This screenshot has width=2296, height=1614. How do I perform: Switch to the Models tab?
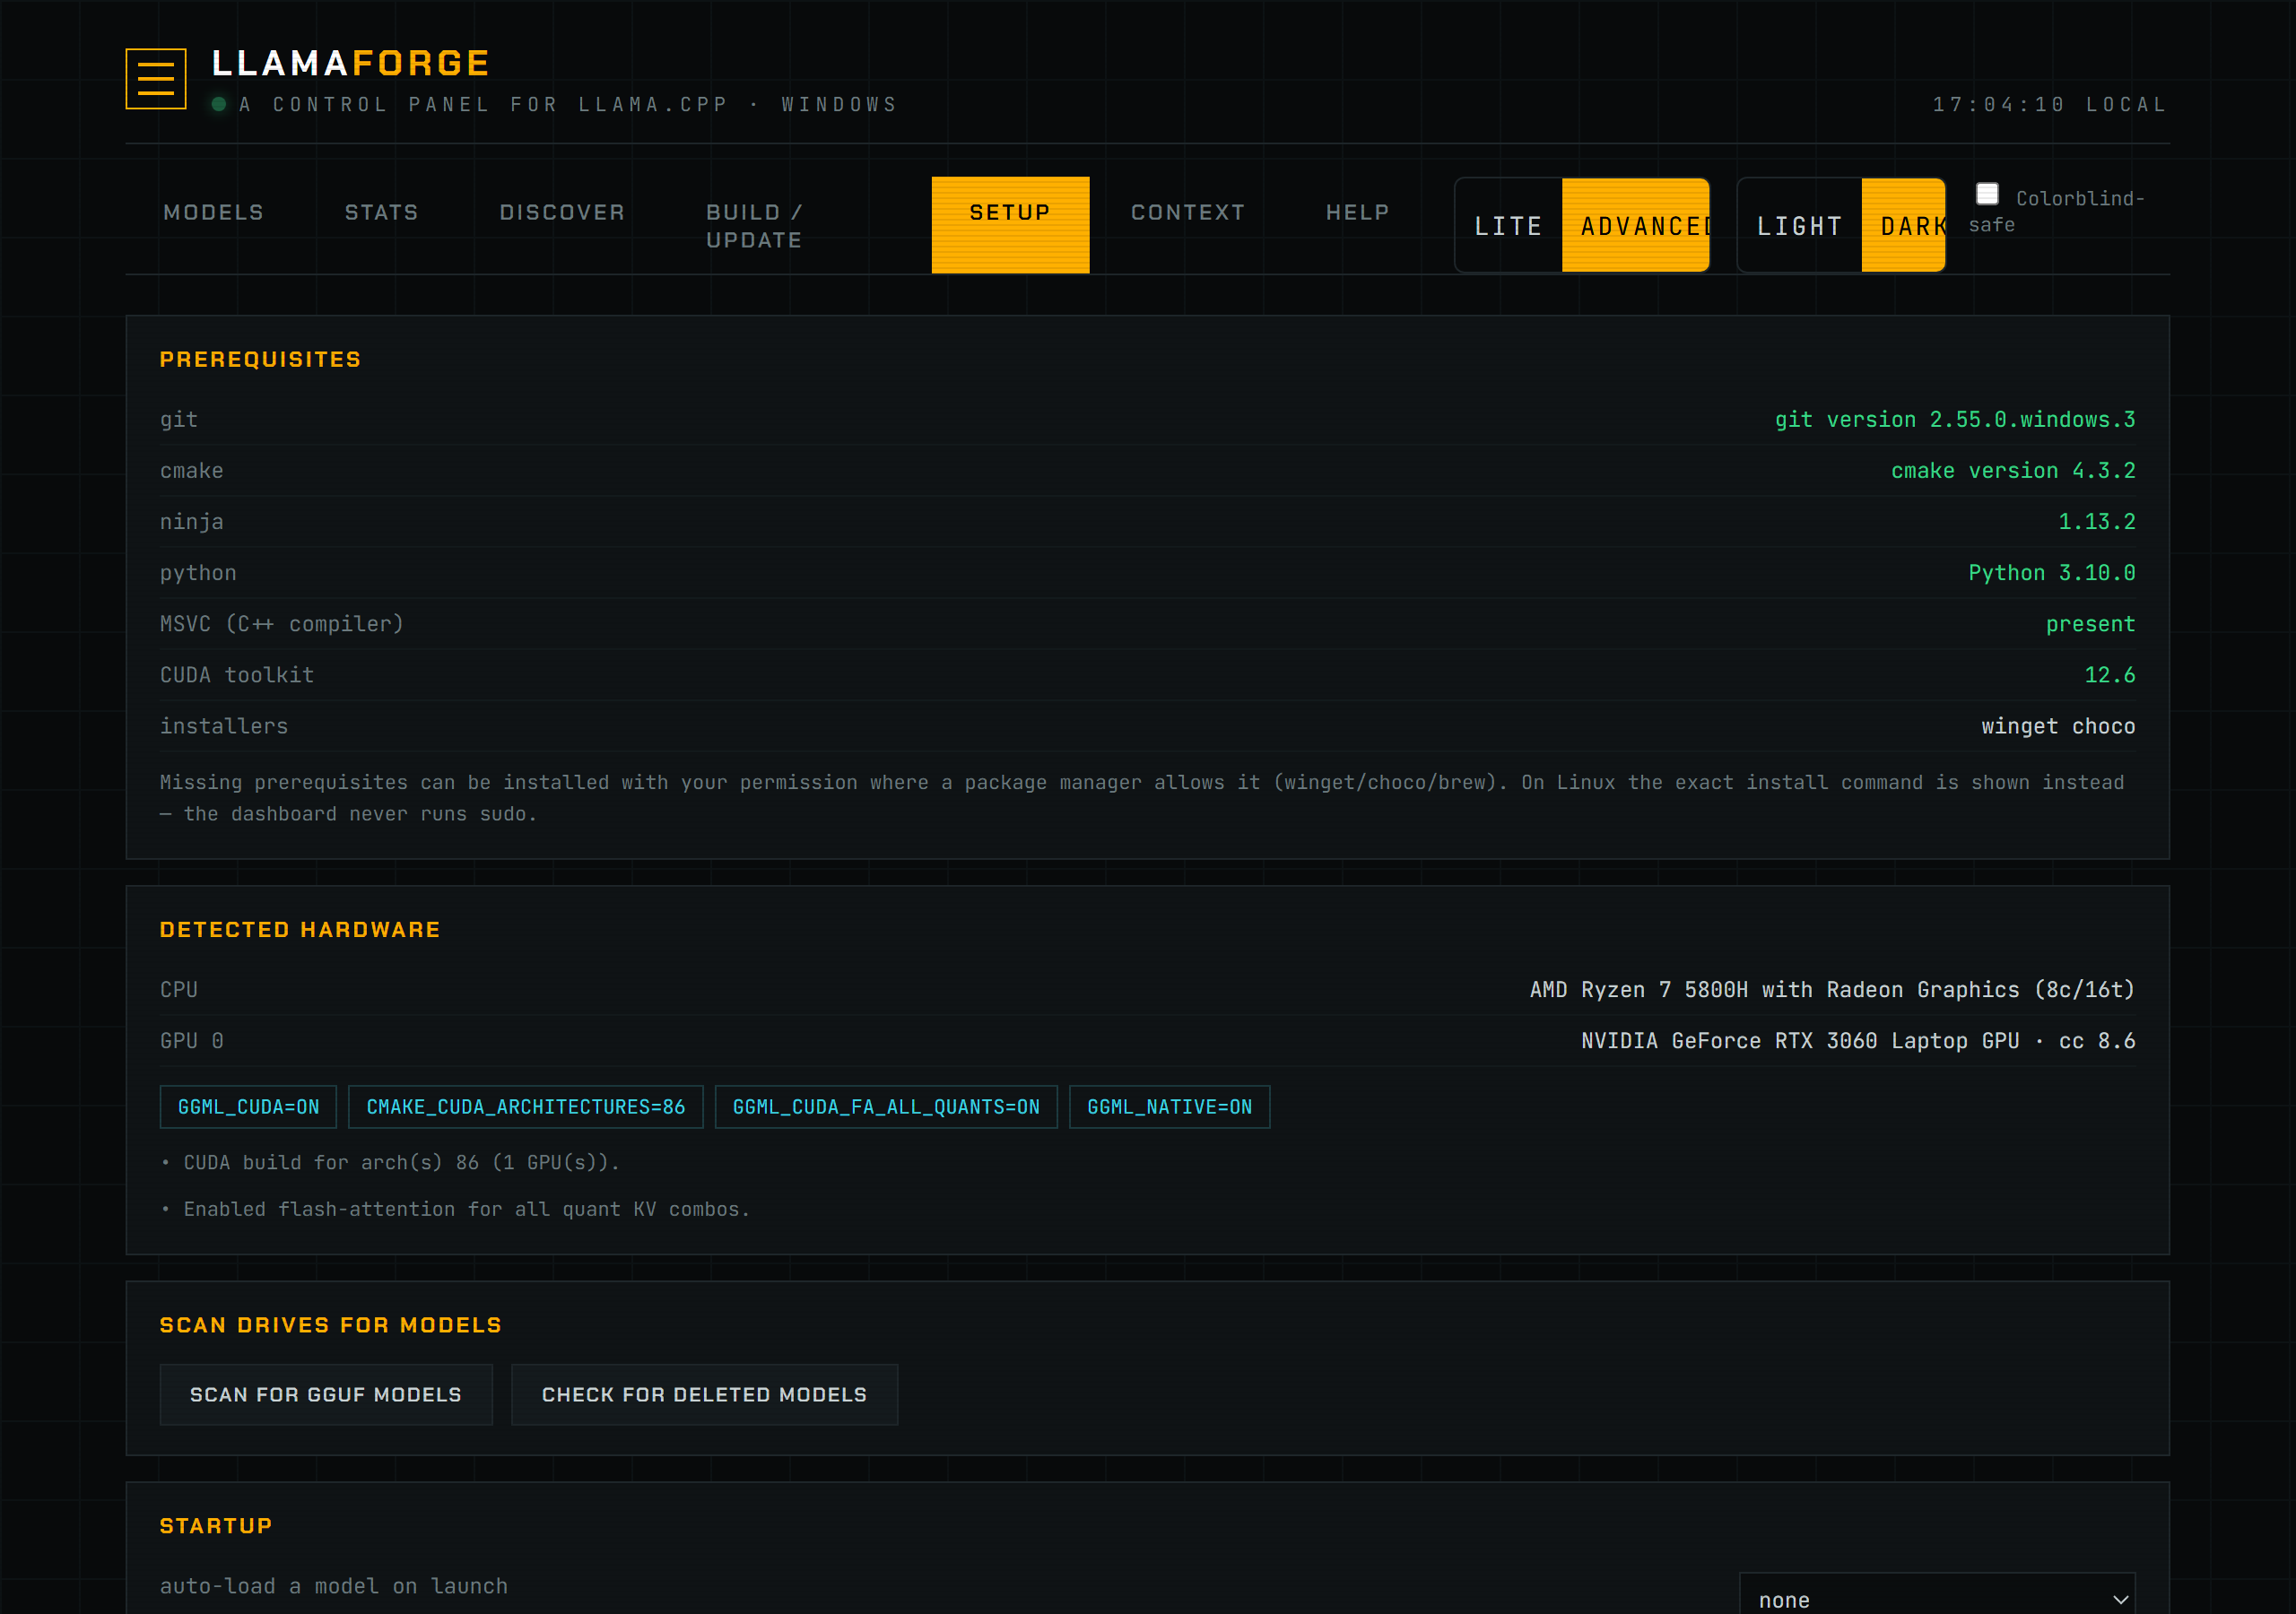click(214, 212)
